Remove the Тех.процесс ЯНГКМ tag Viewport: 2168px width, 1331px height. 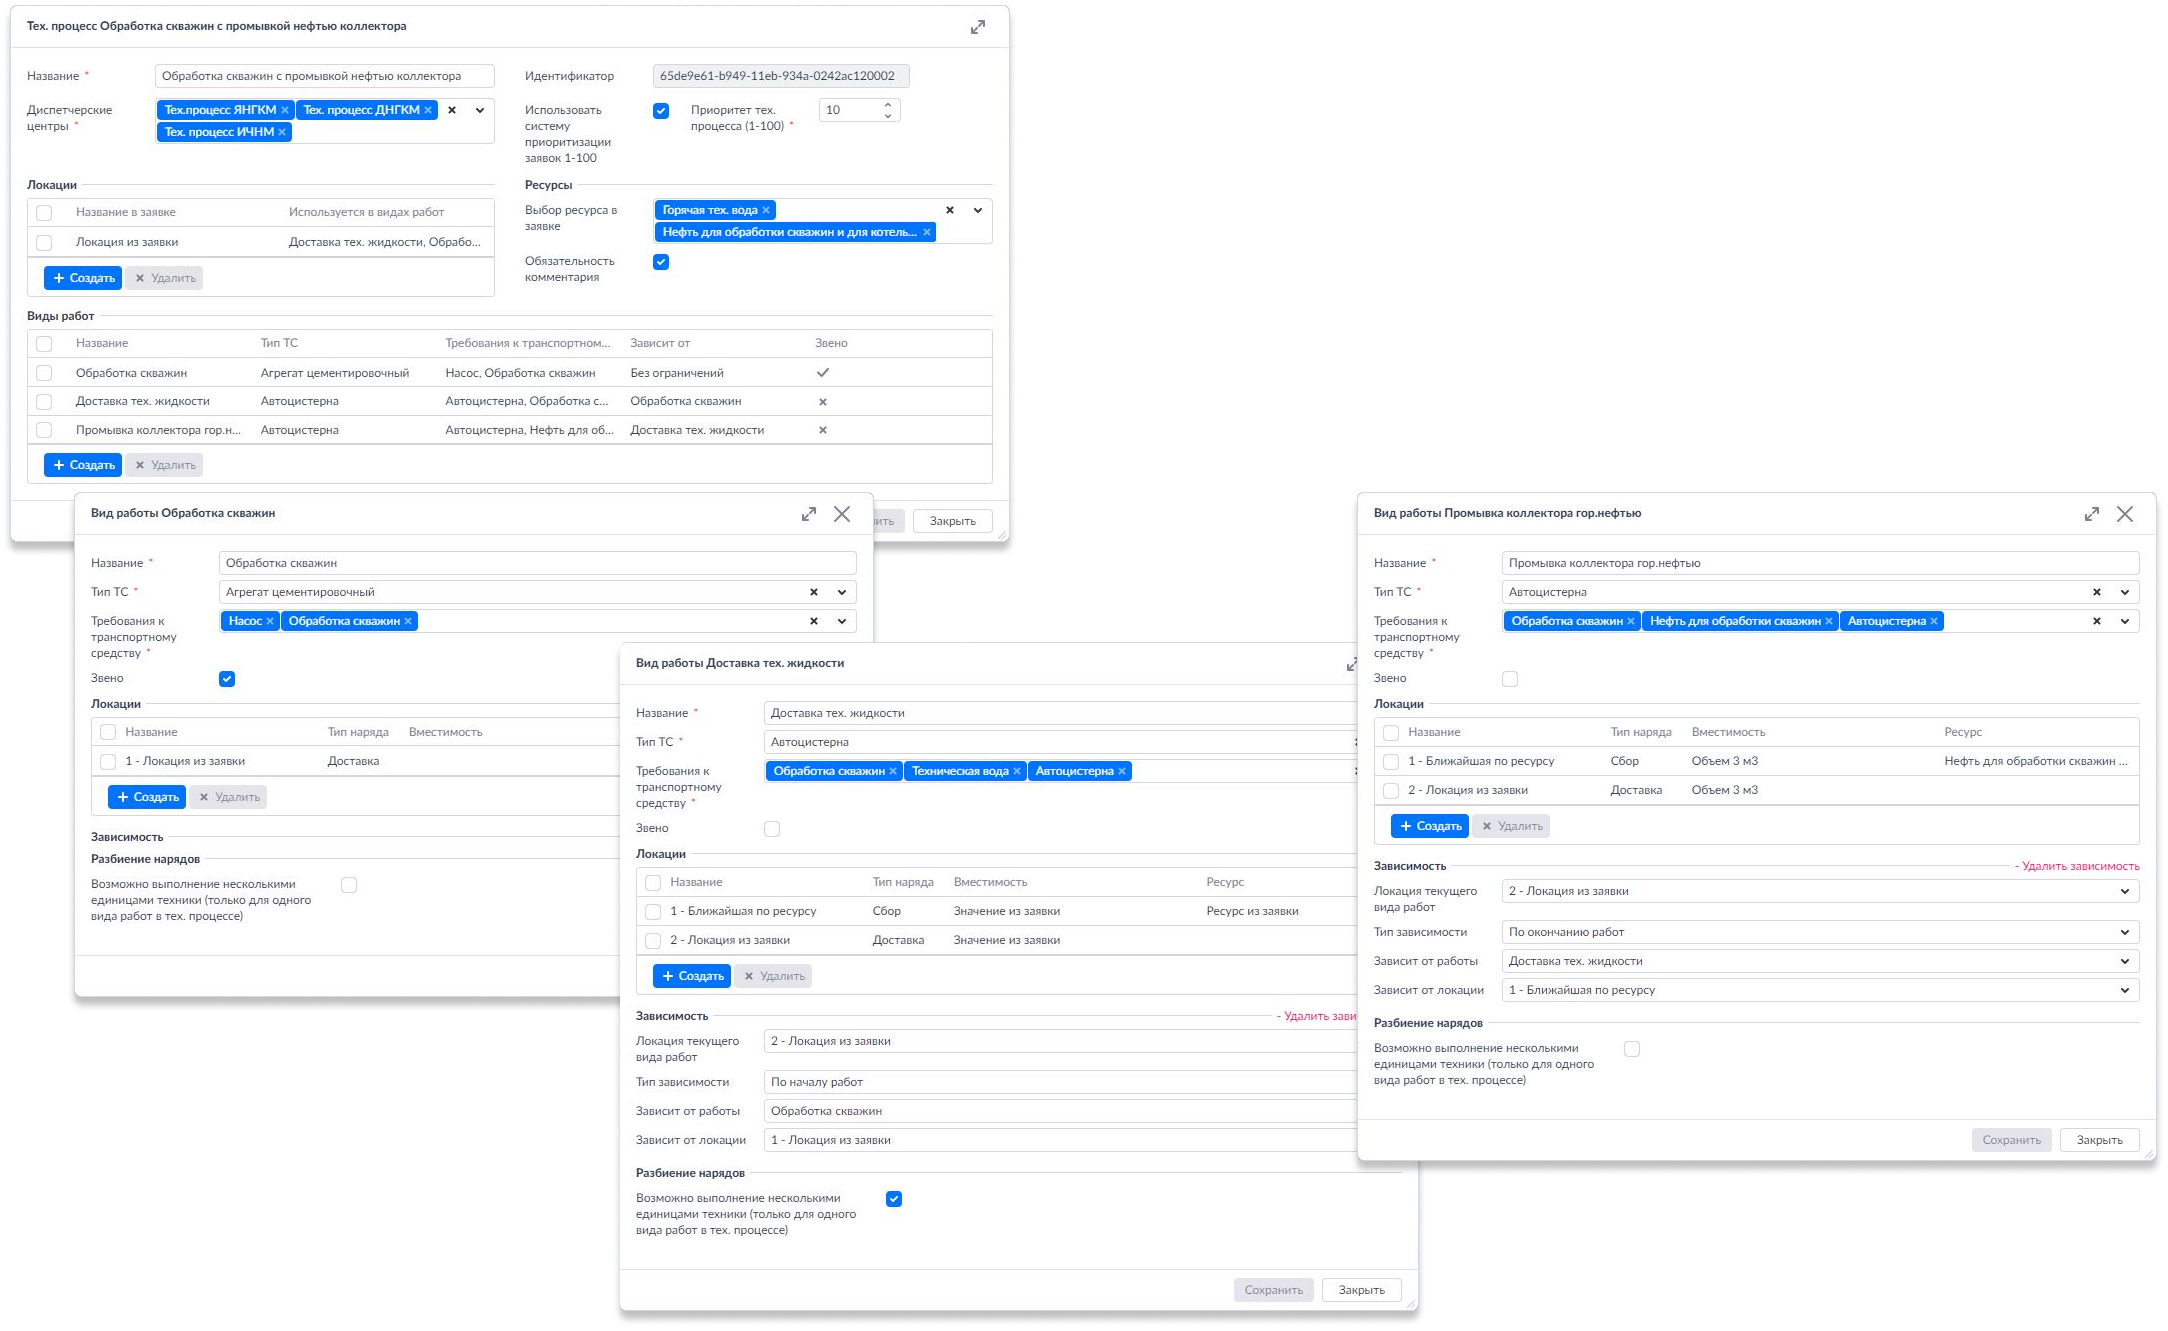click(x=285, y=110)
